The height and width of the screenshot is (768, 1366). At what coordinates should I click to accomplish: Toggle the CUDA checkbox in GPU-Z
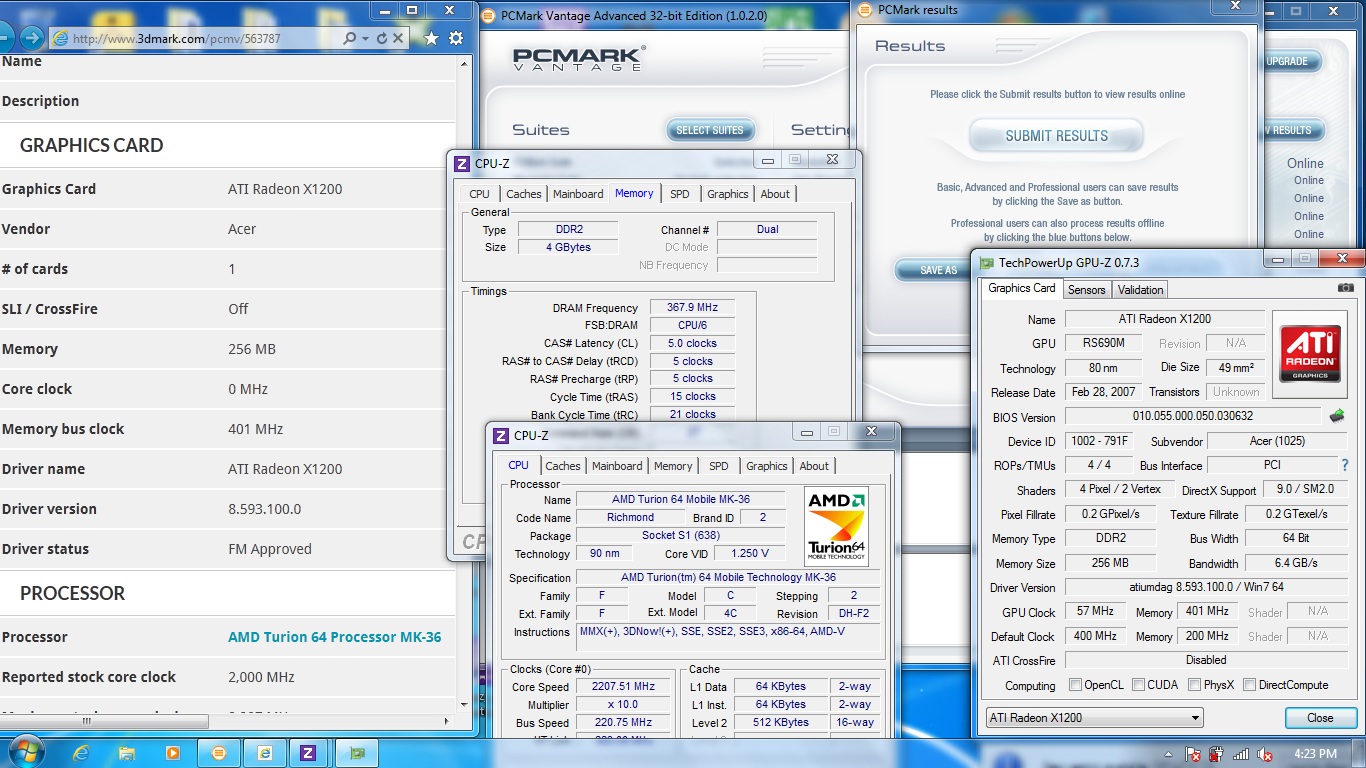[x=1137, y=685]
